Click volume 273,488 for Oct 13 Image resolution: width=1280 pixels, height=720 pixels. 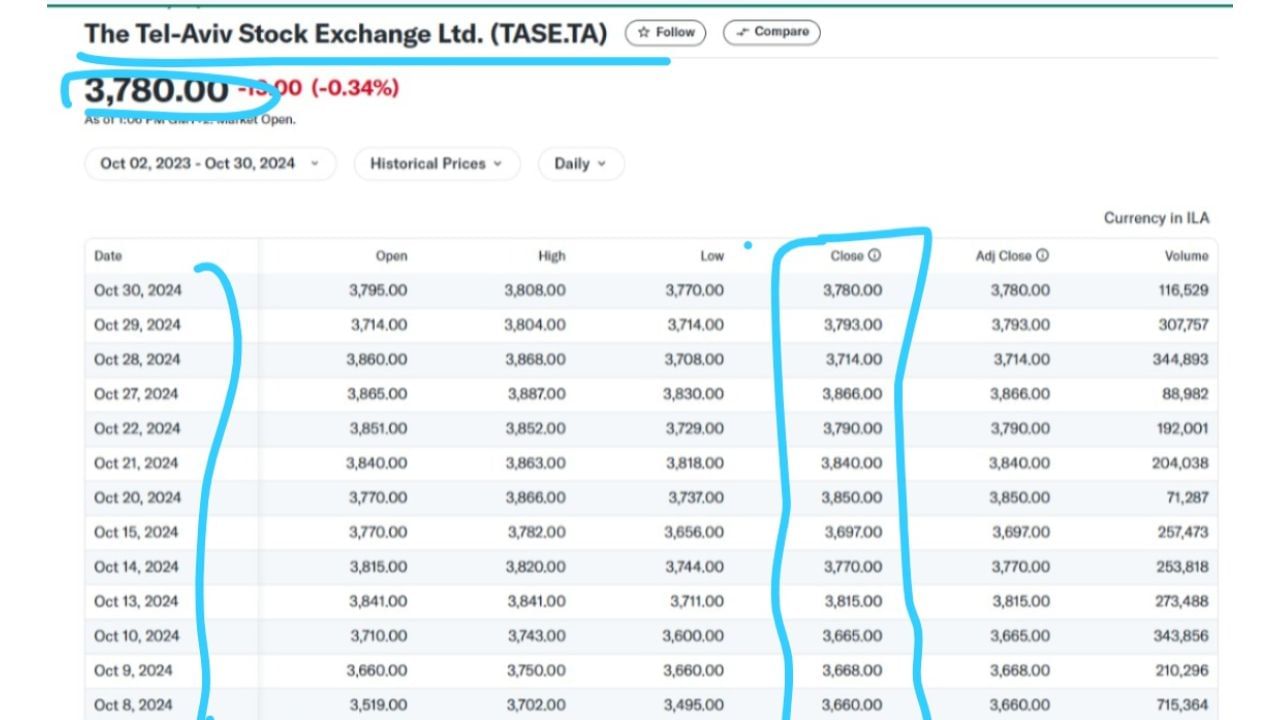pos(1182,601)
